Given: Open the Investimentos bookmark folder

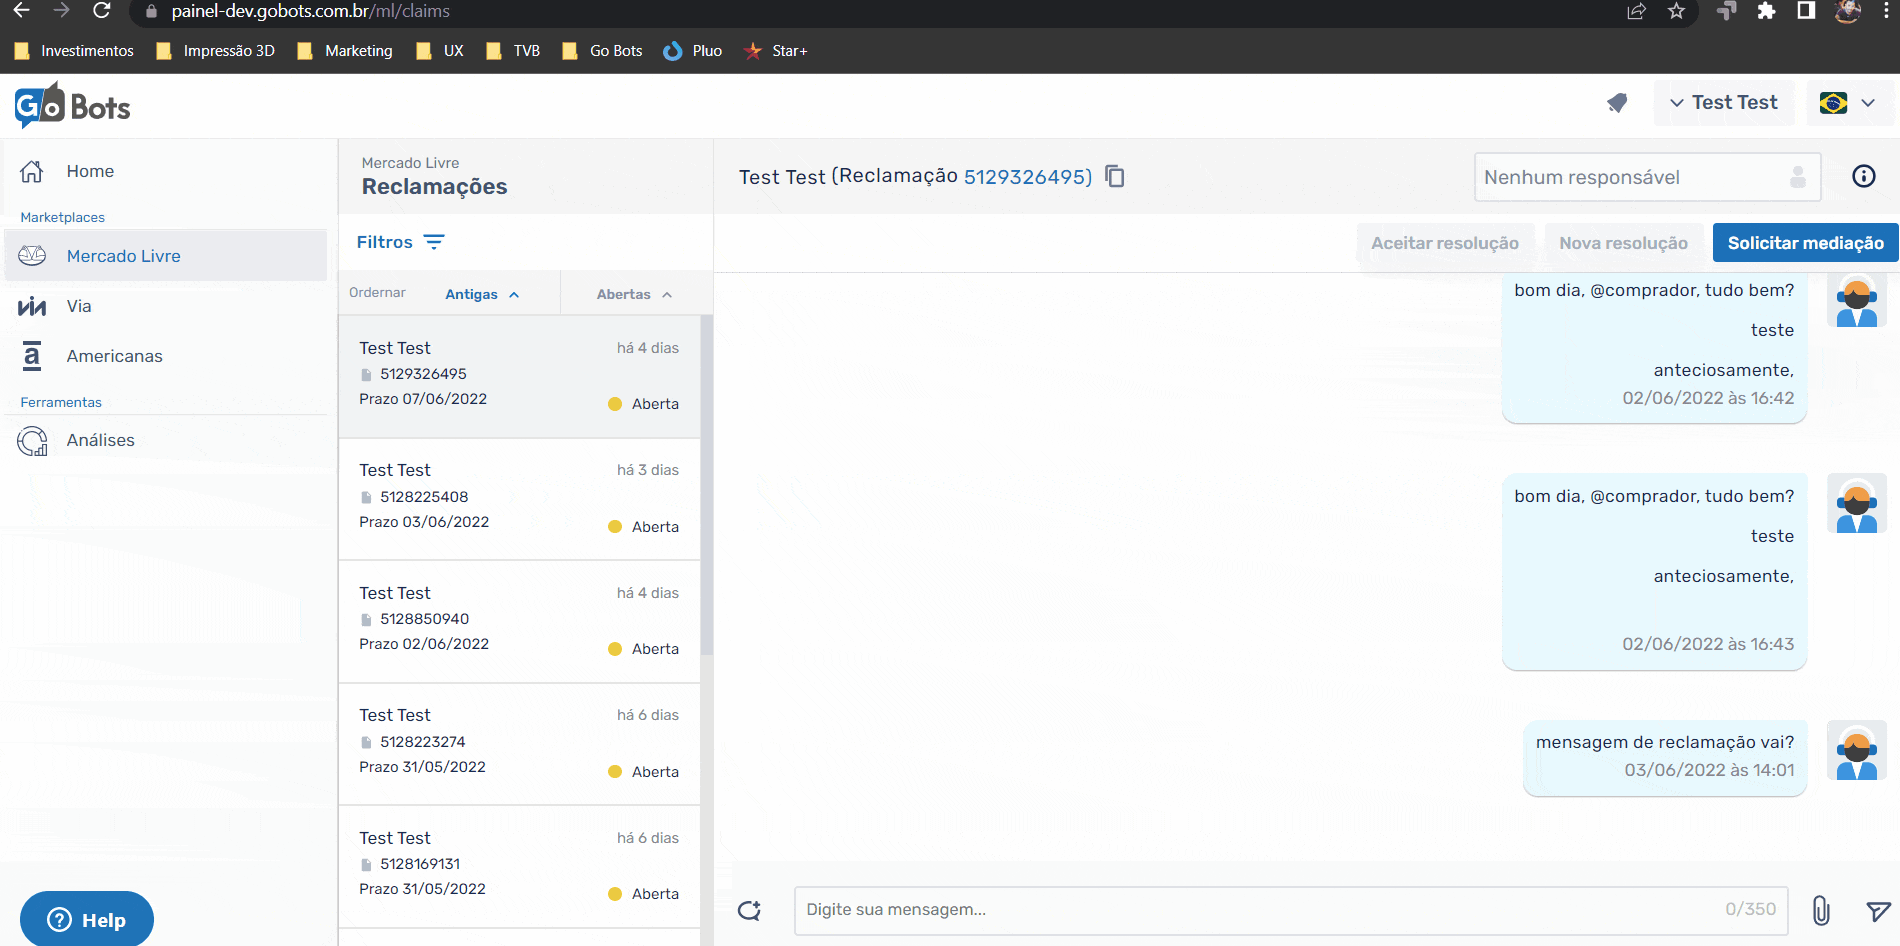Looking at the screenshot, I should click(x=74, y=51).
